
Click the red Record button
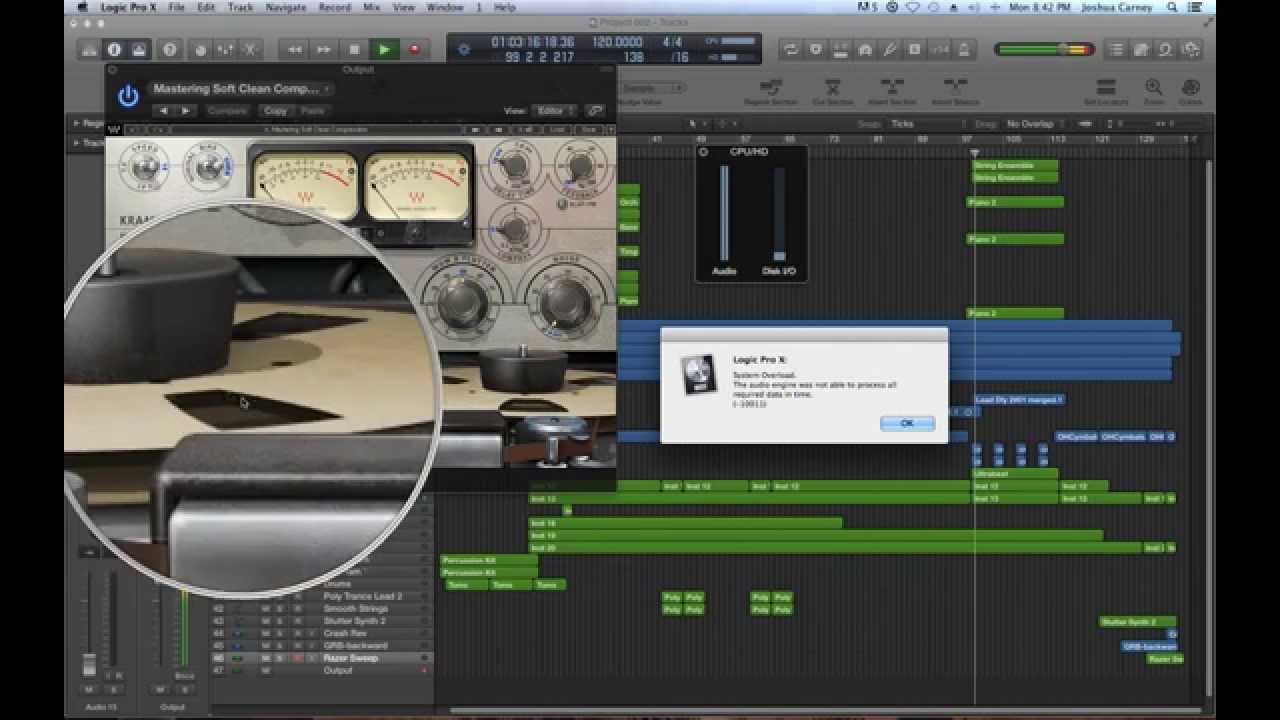[x=413, y=49]
